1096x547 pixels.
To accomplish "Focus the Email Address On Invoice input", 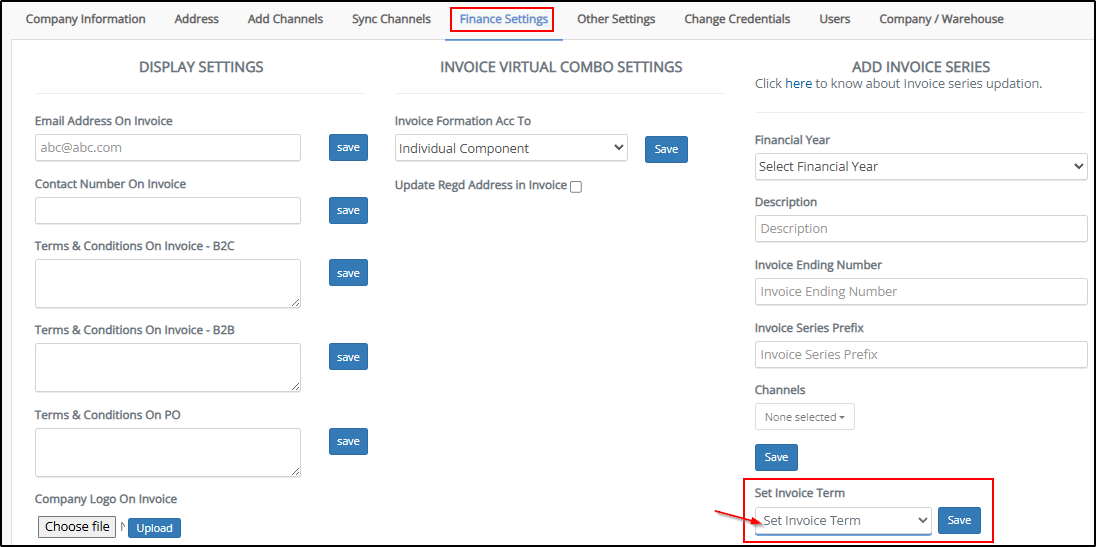I will (x=167, y=147).
